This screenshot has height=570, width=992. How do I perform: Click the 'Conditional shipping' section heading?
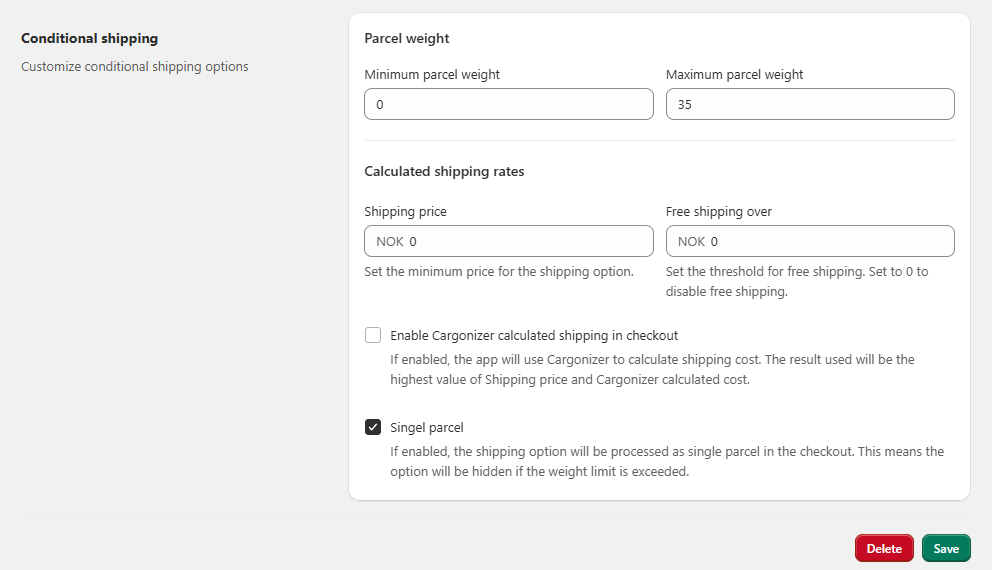click(x=89, y=38)
